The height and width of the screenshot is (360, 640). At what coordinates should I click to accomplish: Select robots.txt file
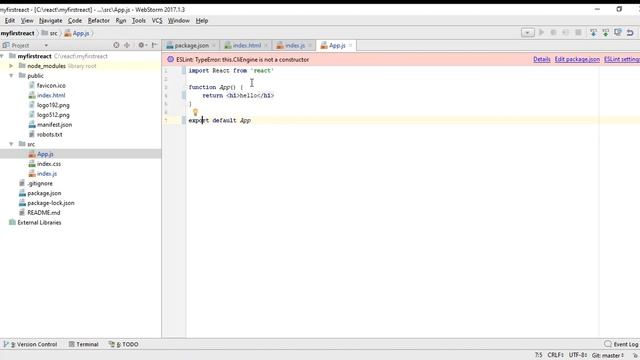(x=49, y=134)
